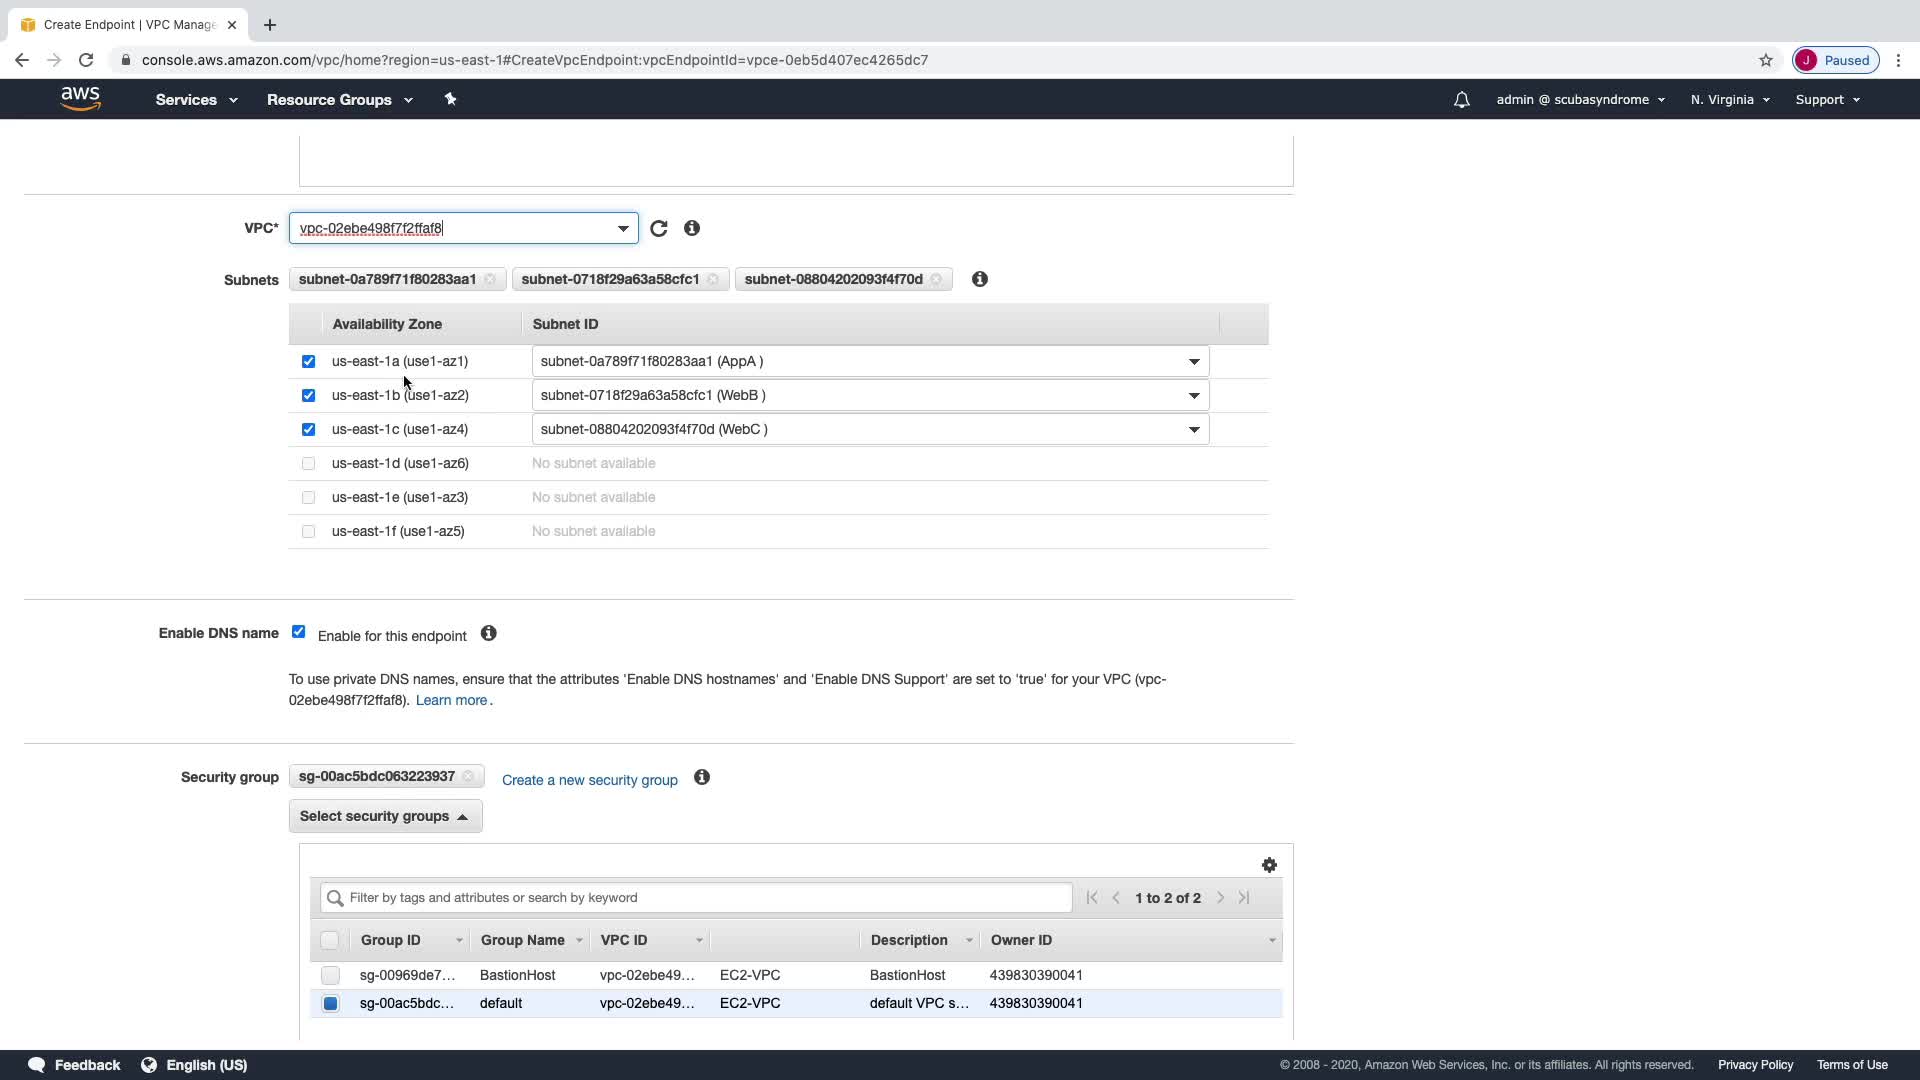Click the Subnets info icon

[980, 280]
